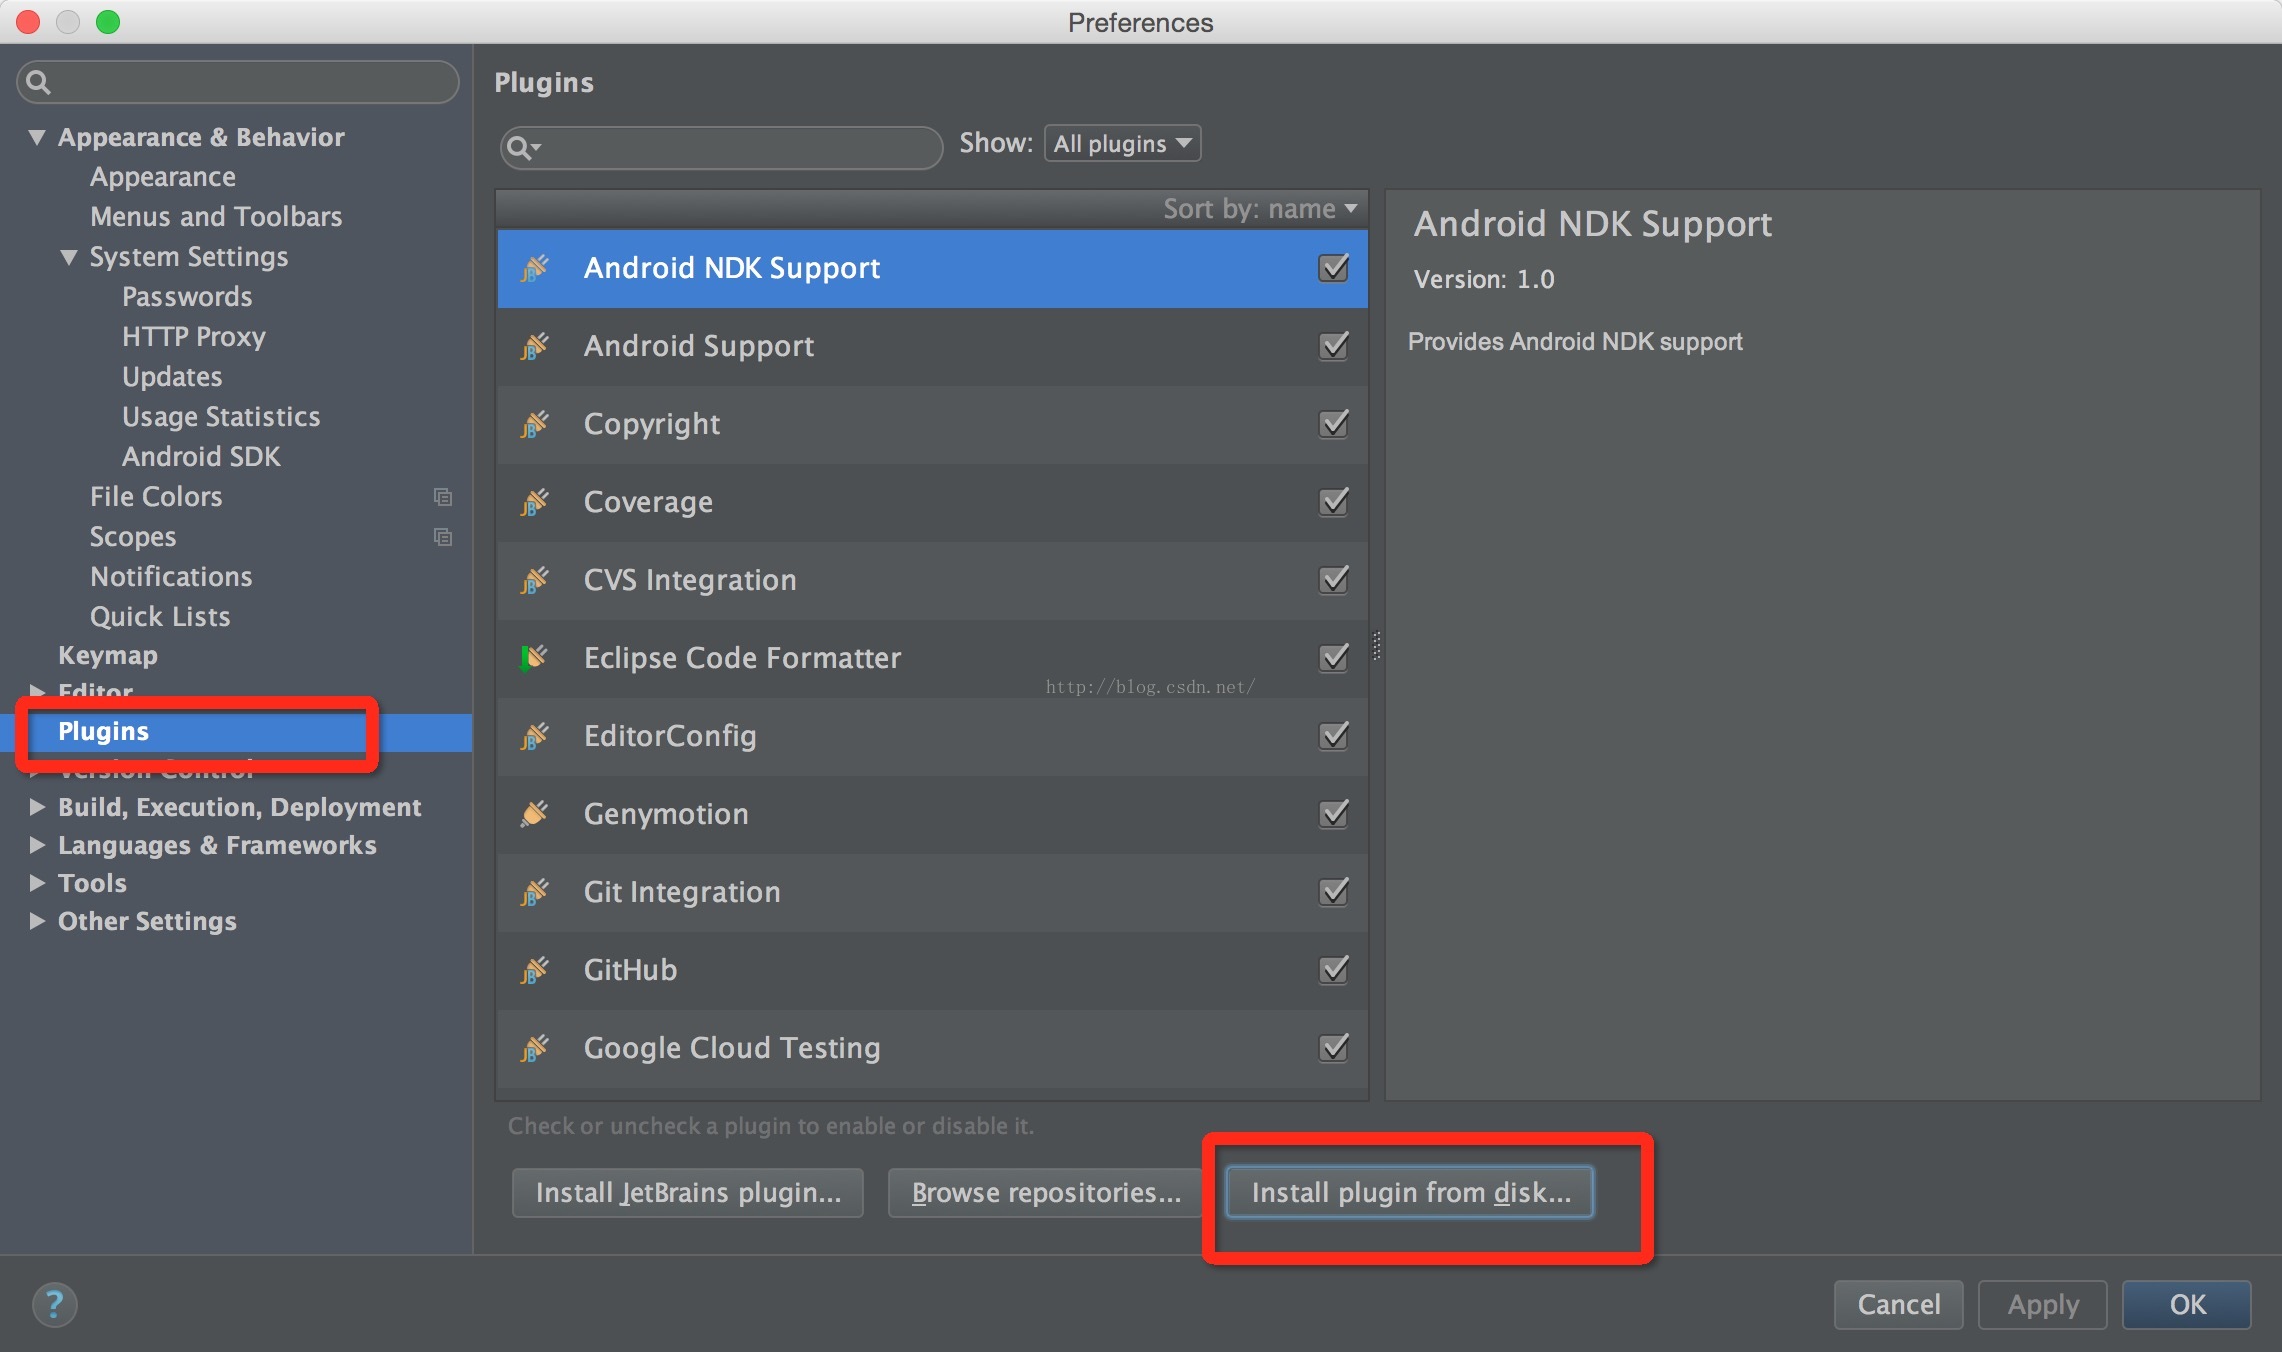This screenshot has width=2282, height=1352.
Task: Focus the settings search field
Action: coord(238,82)
